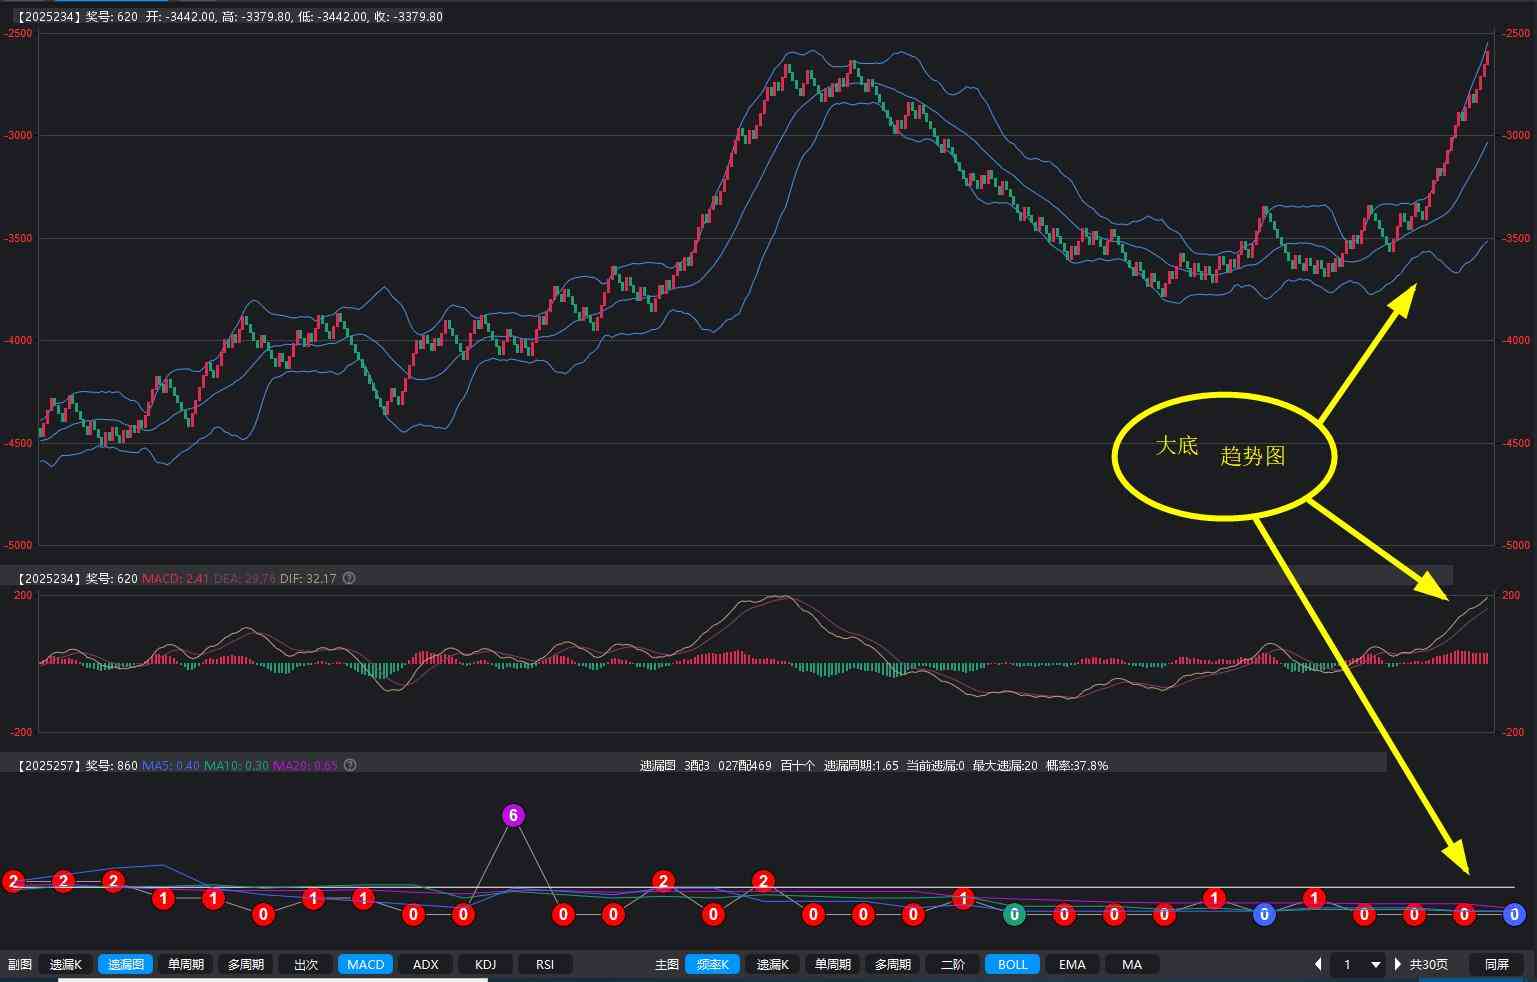Click the help icon beside the MA20 value
The height and width of the screenshot is (982, 1537).
(x=350, y=765)
